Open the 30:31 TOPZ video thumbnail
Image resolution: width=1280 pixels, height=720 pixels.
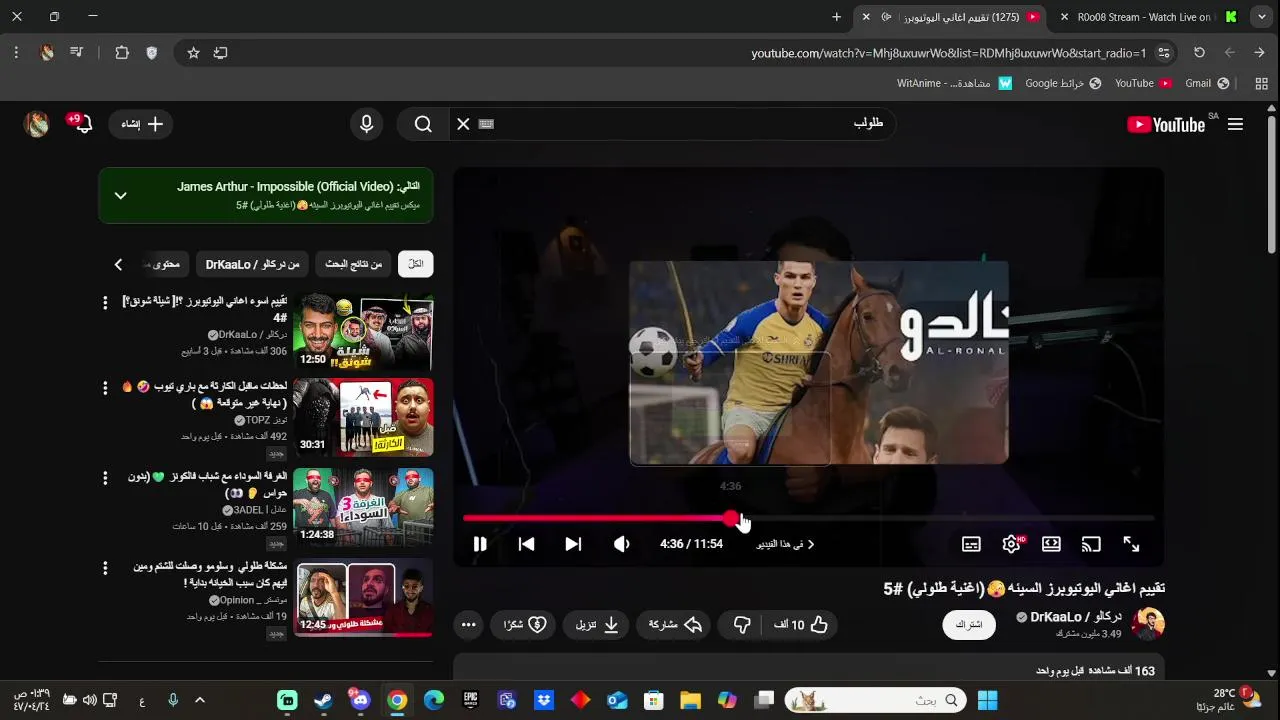tap(363, 417)
